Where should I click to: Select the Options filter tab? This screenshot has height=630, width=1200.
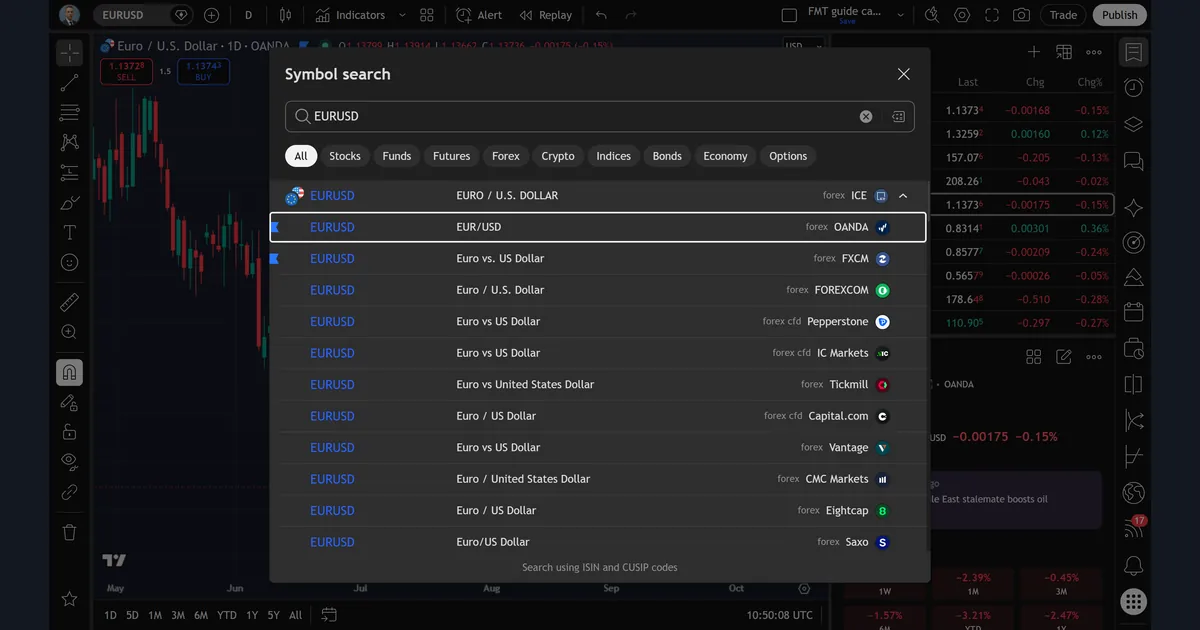pyautogui.click(x=788, y=156)
